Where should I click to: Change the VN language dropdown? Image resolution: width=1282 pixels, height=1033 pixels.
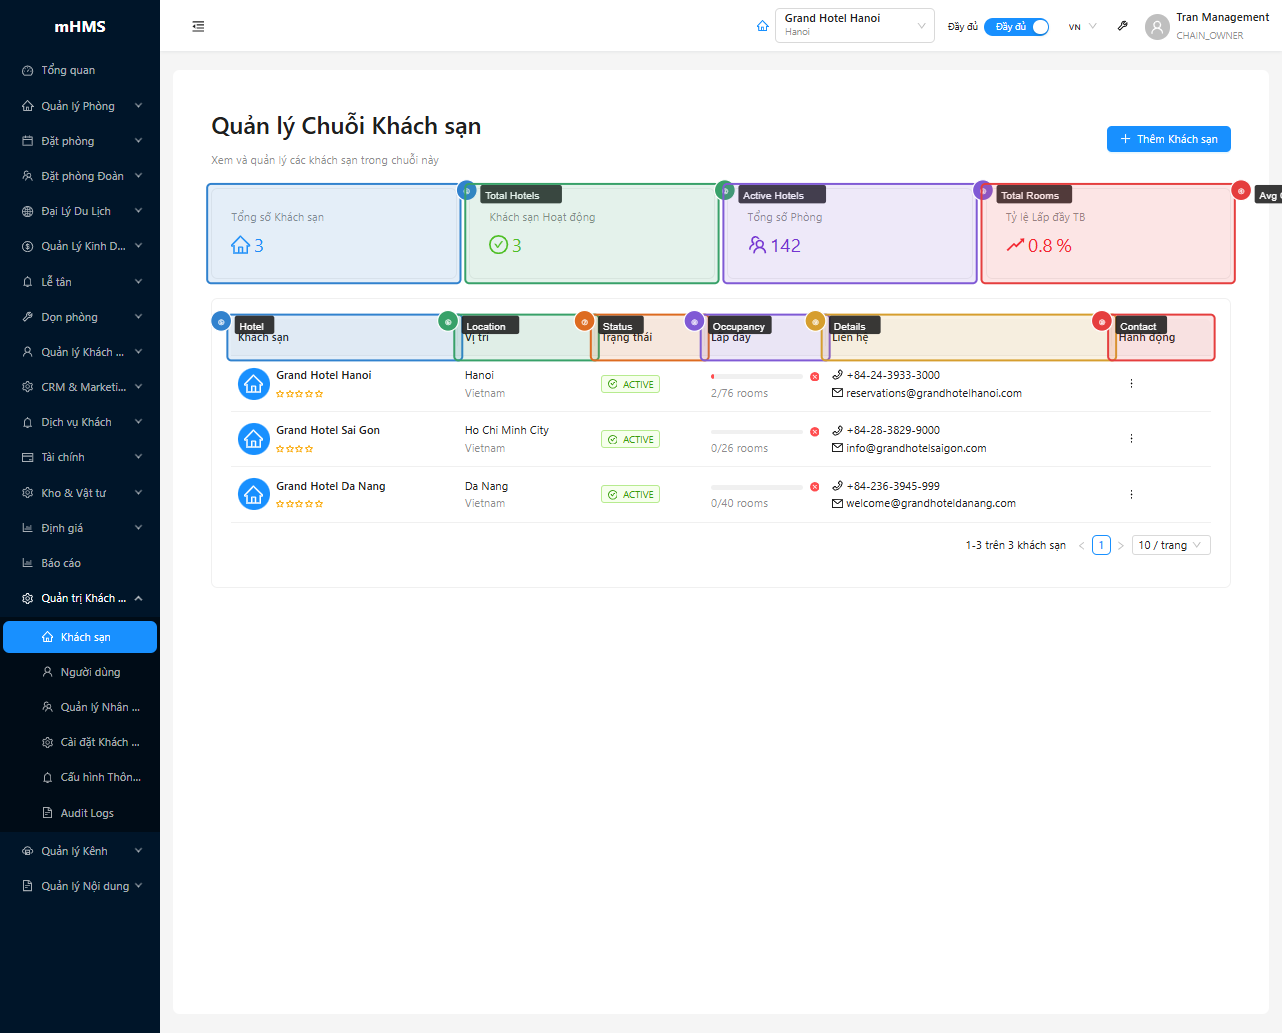[1082, 27]
